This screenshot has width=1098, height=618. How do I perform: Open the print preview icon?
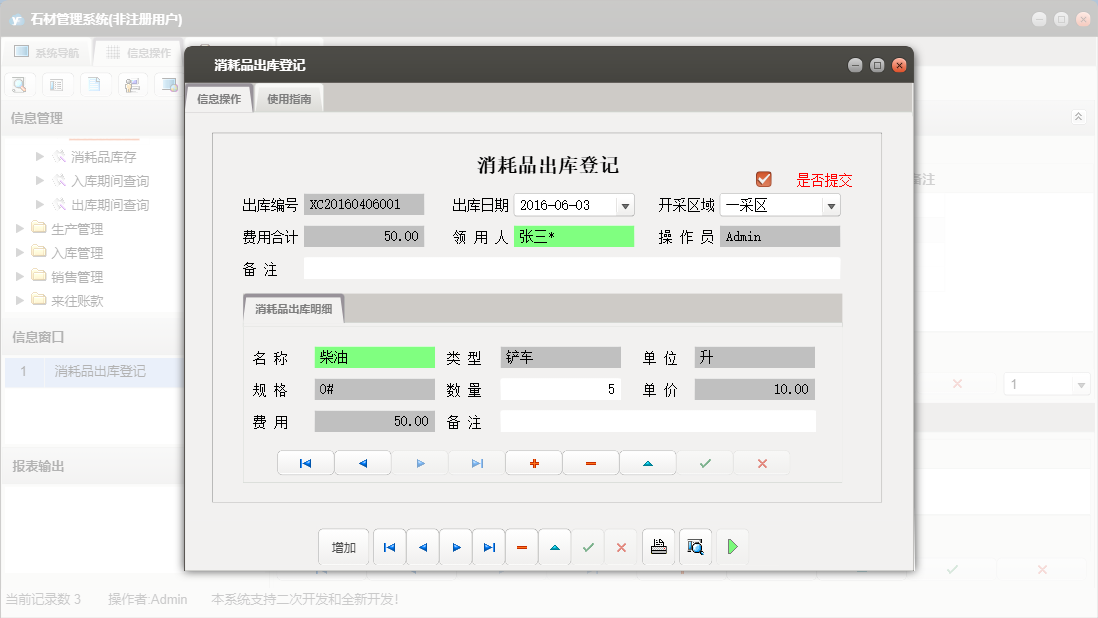coord(695,547)
